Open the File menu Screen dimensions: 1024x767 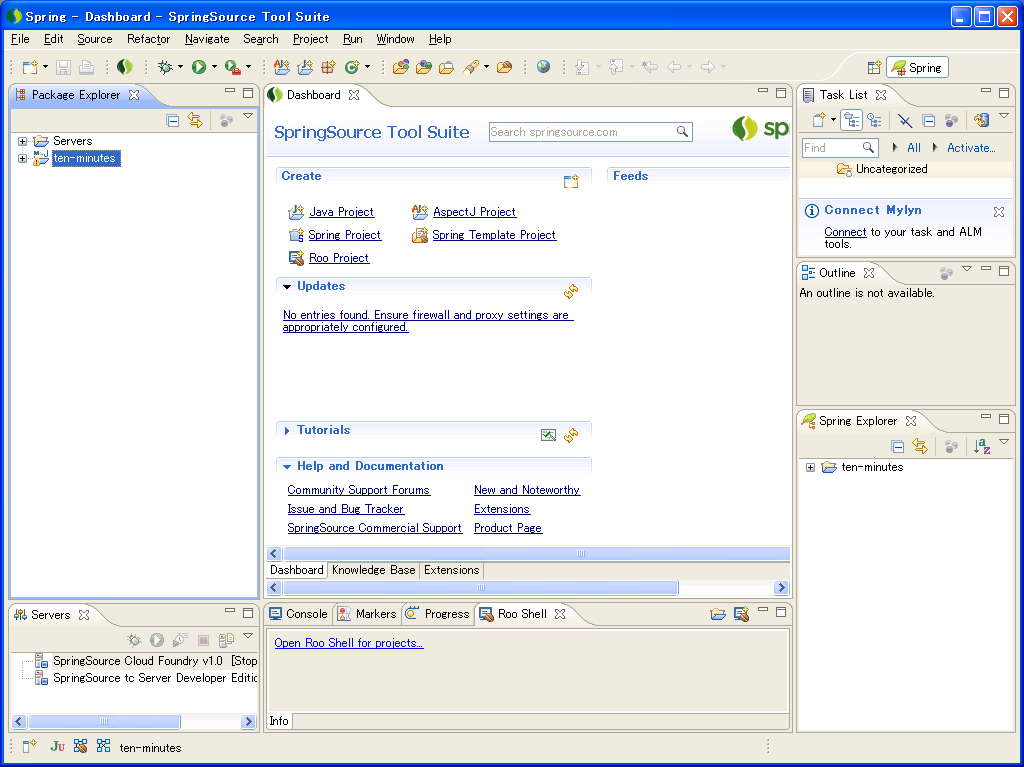[x=20, y=39]
